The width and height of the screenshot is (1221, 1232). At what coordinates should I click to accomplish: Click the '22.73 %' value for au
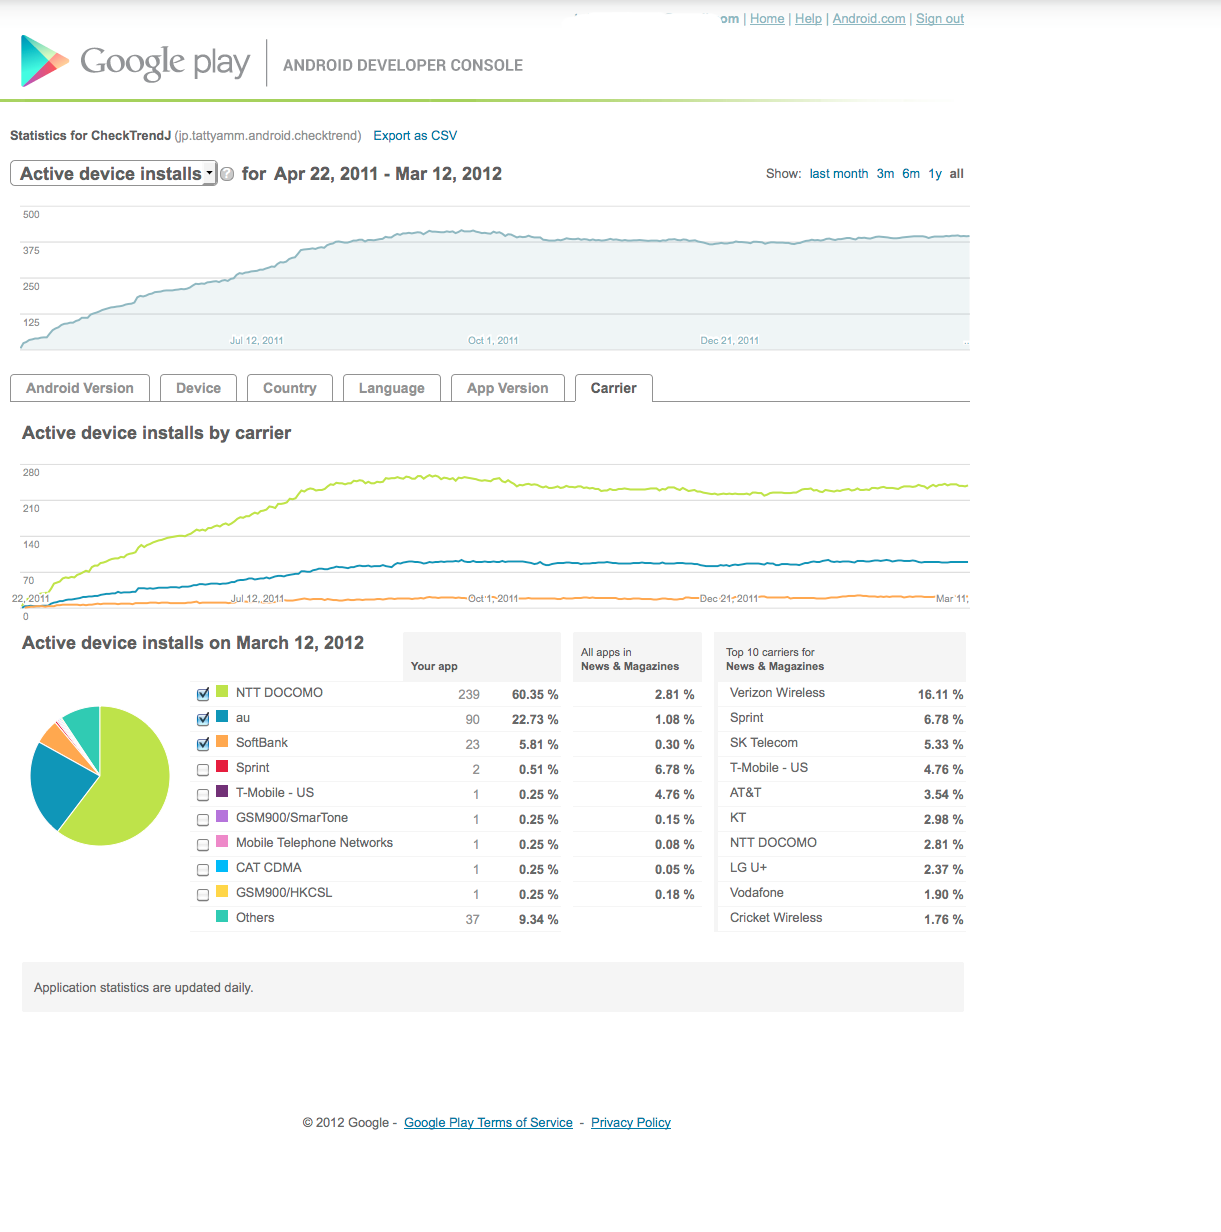(x=535, y=720)
